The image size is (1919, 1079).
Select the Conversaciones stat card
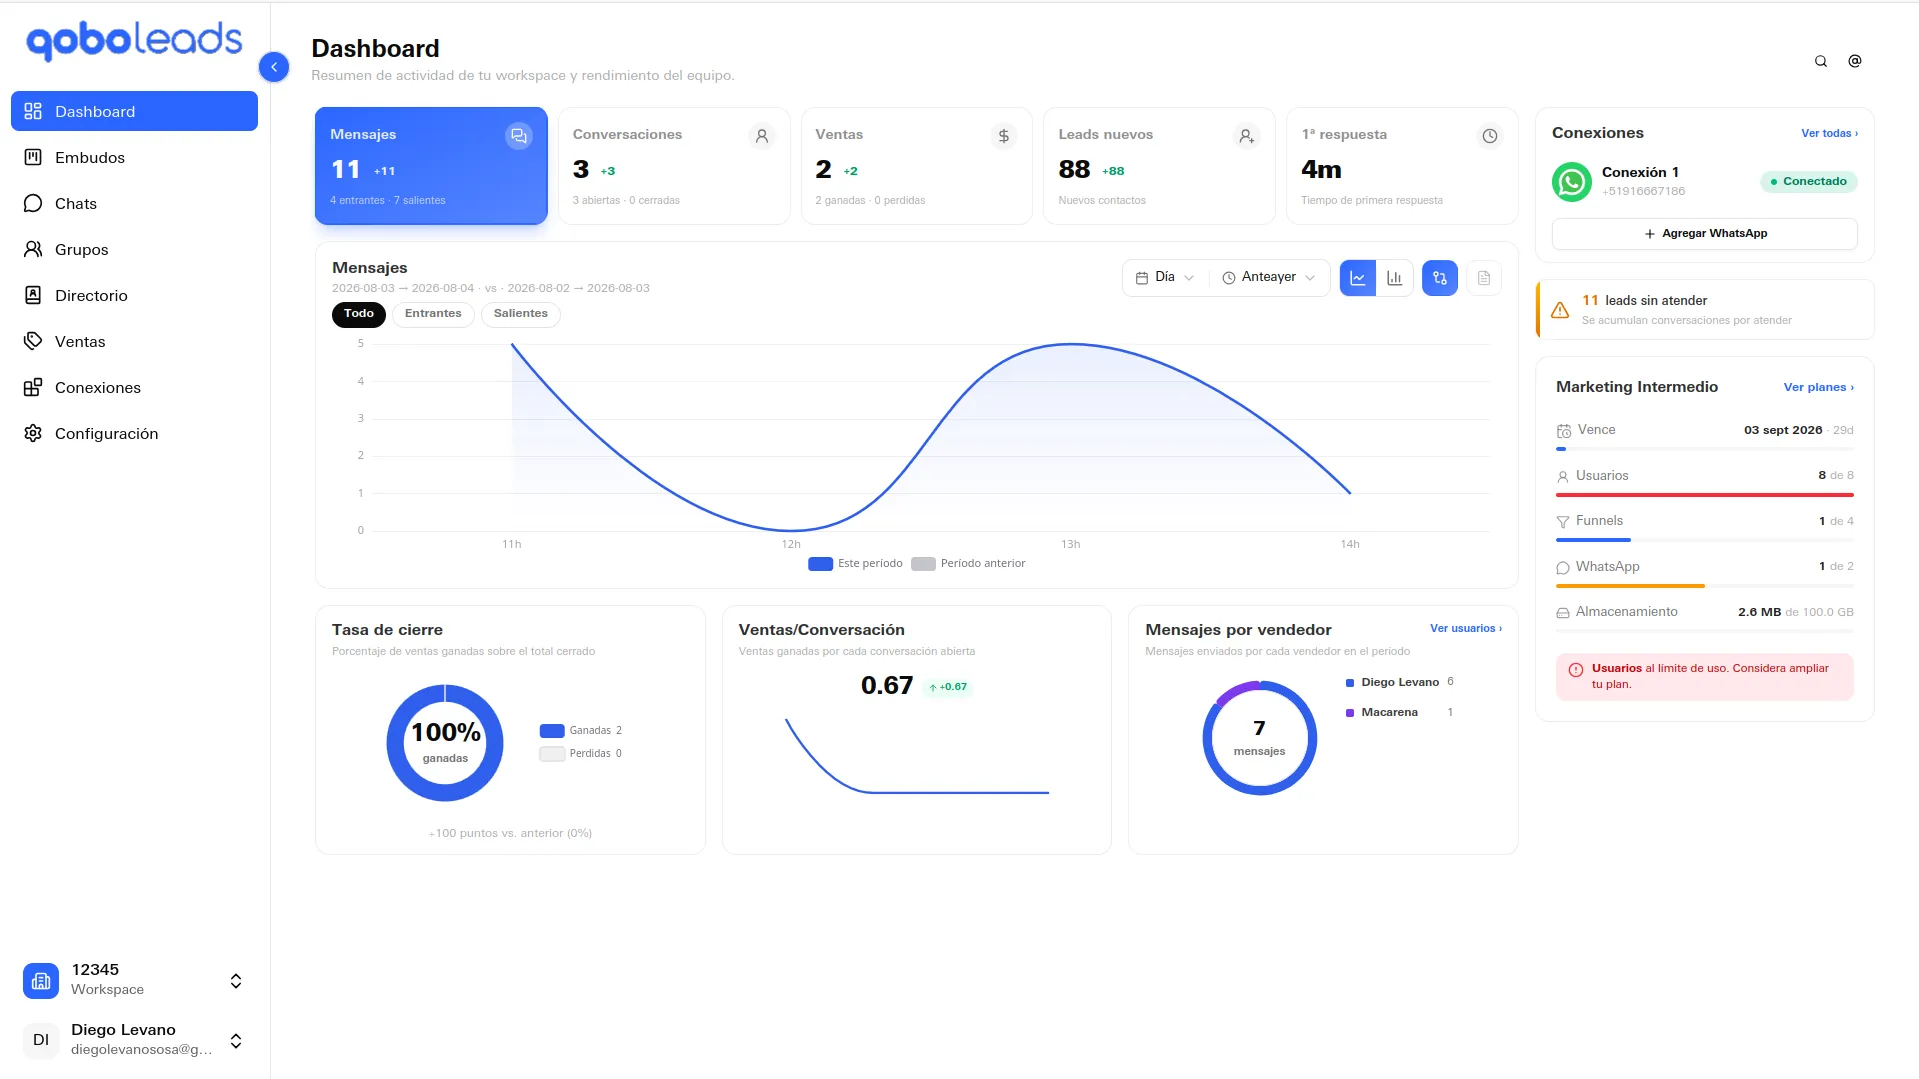point(674,166)
